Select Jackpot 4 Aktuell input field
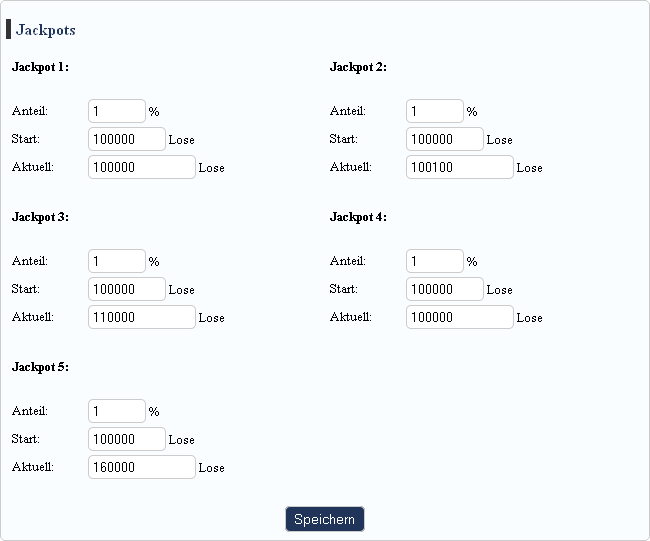Screen dimensions: 650x541 tap(460, 317)
